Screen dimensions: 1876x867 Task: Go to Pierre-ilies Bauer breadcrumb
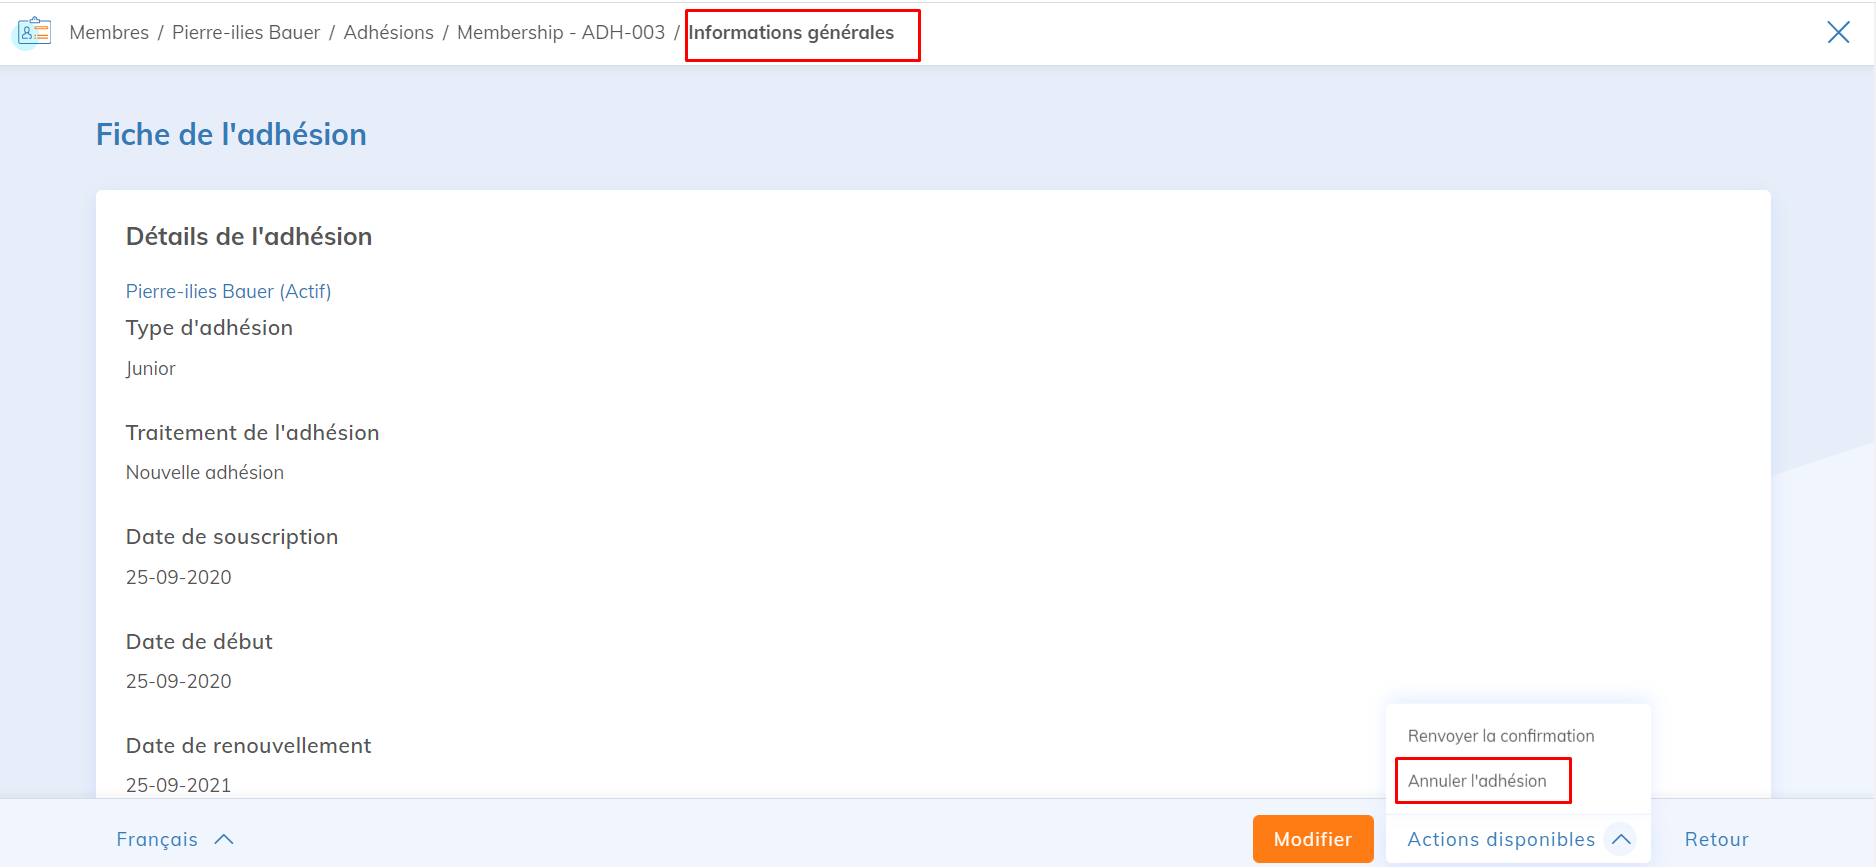coord(246,32)
